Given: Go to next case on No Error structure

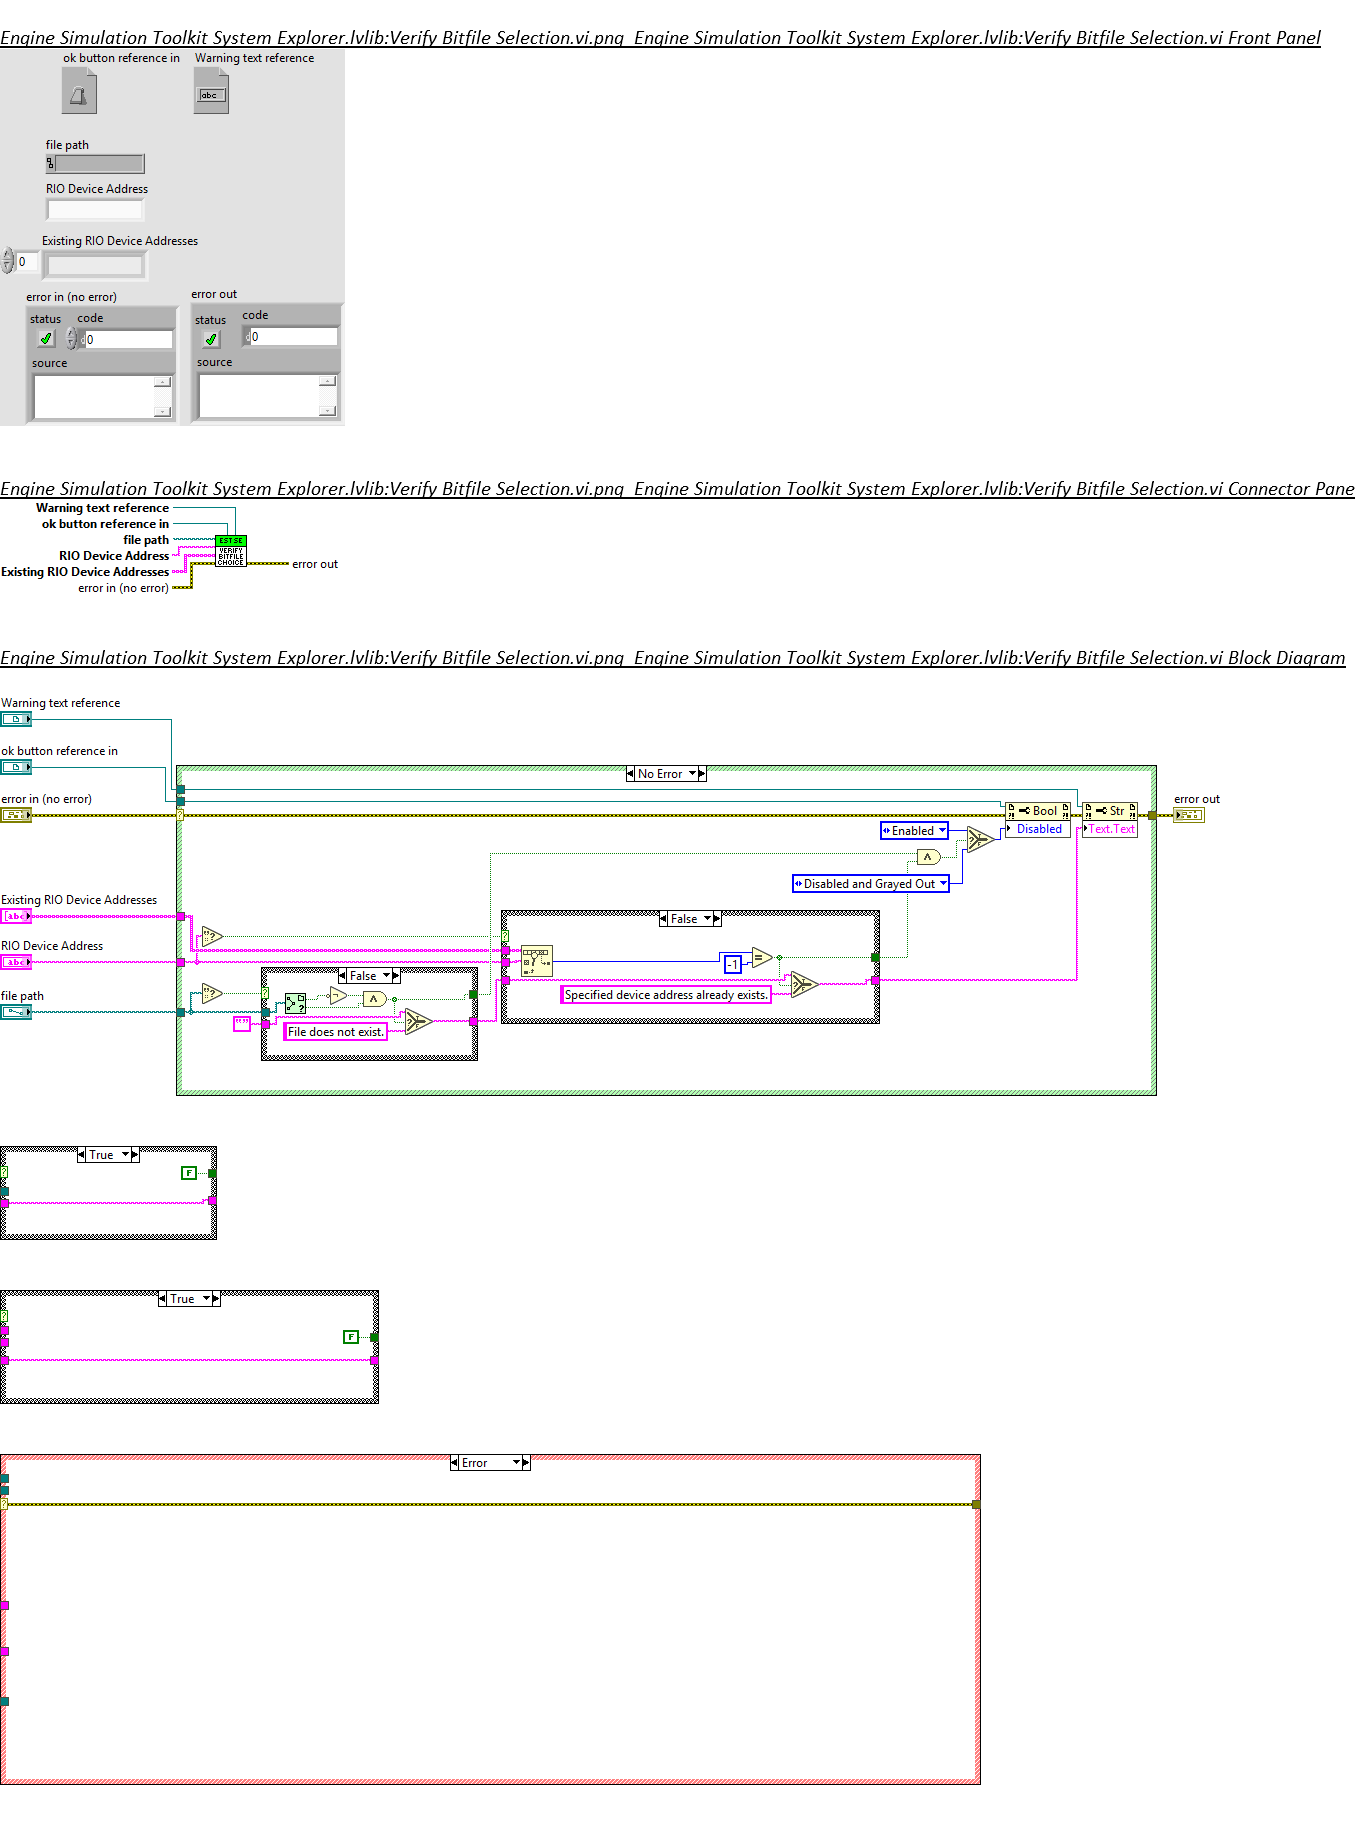Looking at the screenshot, I should click(x=702, y=774).
